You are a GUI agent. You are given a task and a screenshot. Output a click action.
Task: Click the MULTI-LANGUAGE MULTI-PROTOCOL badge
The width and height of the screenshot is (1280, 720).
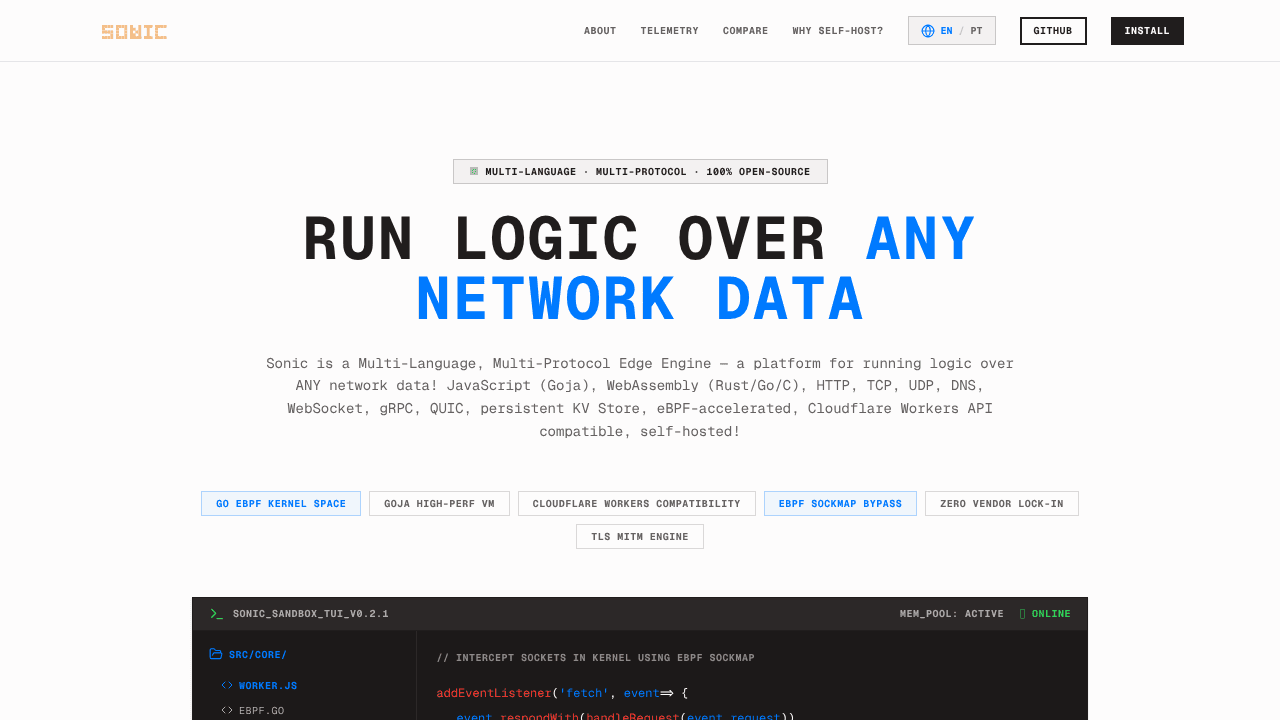point(640,172)
